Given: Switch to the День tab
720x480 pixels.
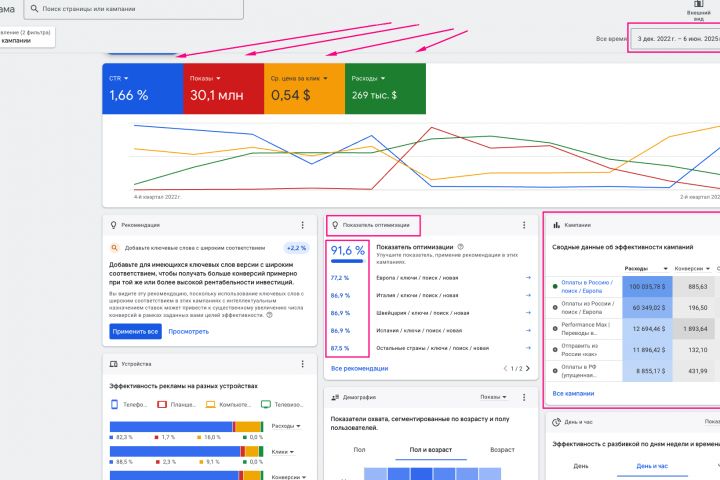Looking at the screenshot, I should tap(580, 466).
